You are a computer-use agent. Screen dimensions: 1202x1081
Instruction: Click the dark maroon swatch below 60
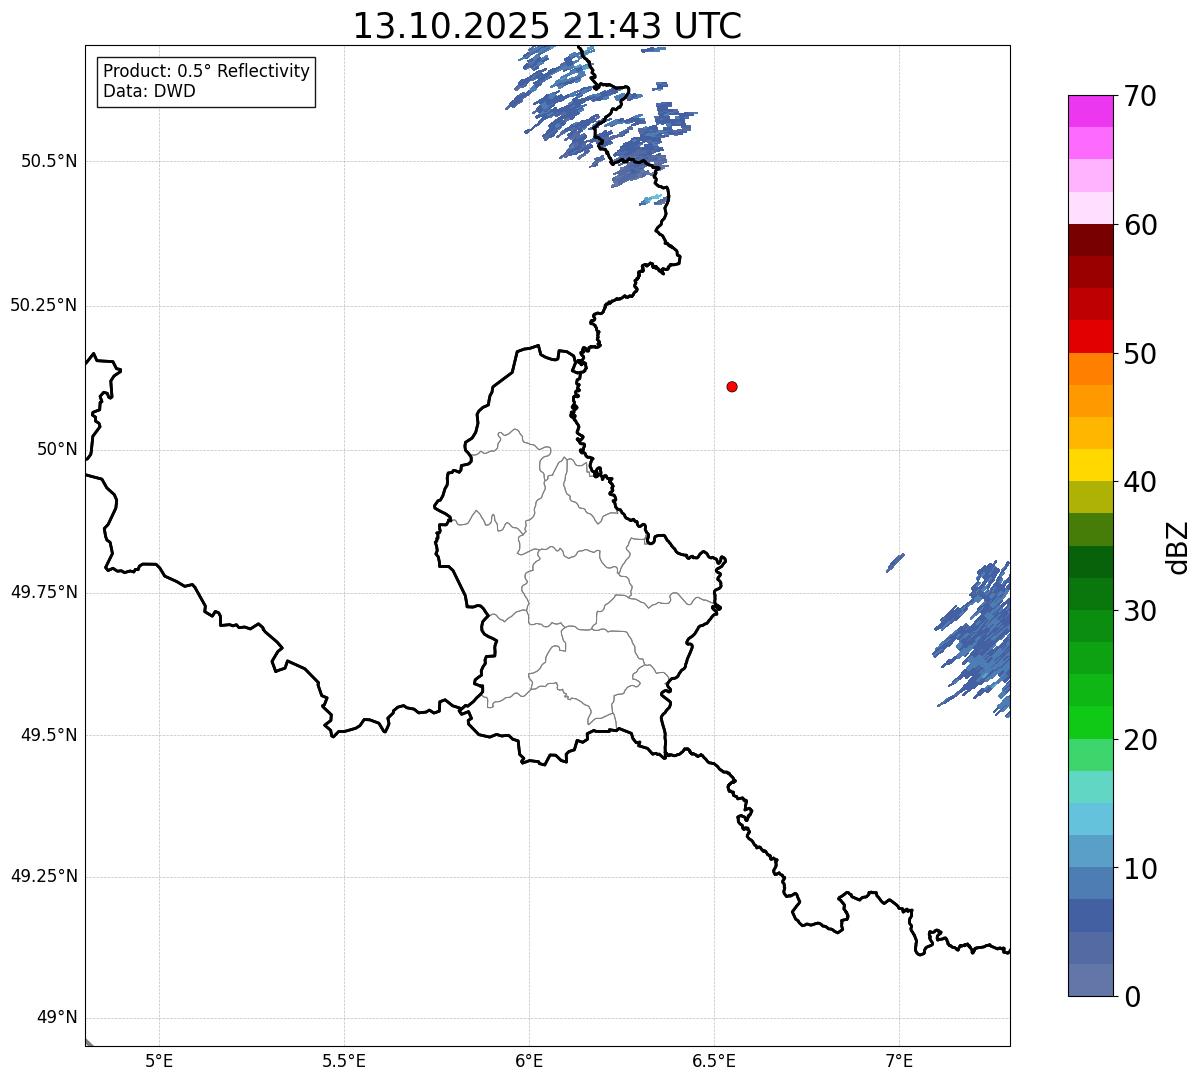tap(1091, 240)
